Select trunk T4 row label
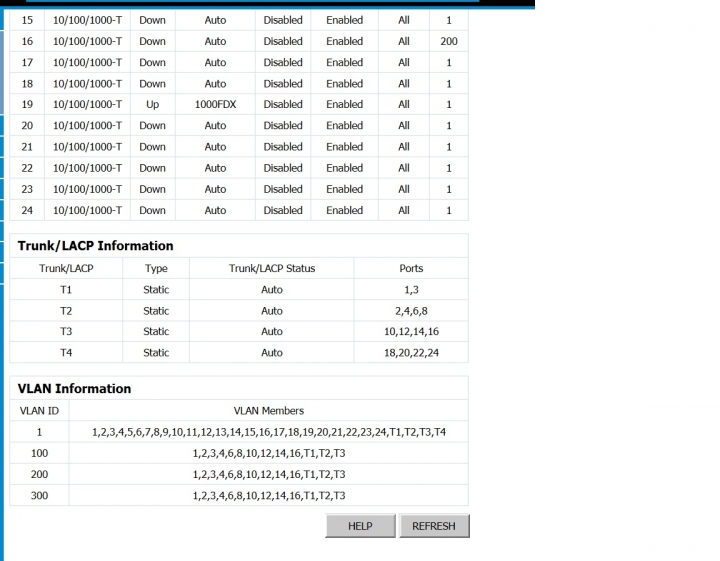720x561 pixels. tap(66, 353)
